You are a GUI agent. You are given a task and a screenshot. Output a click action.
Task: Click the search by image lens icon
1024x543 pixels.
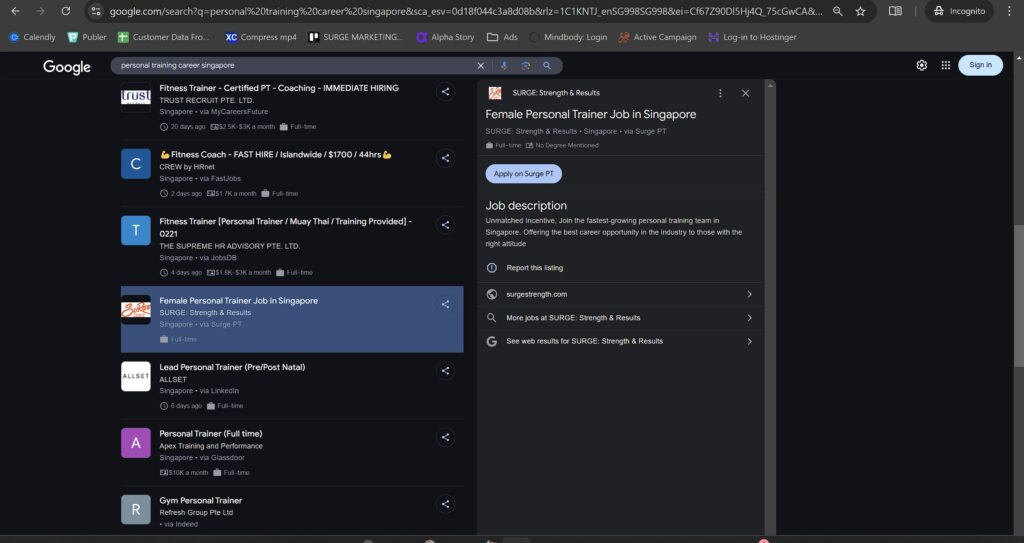click(526, 65)
